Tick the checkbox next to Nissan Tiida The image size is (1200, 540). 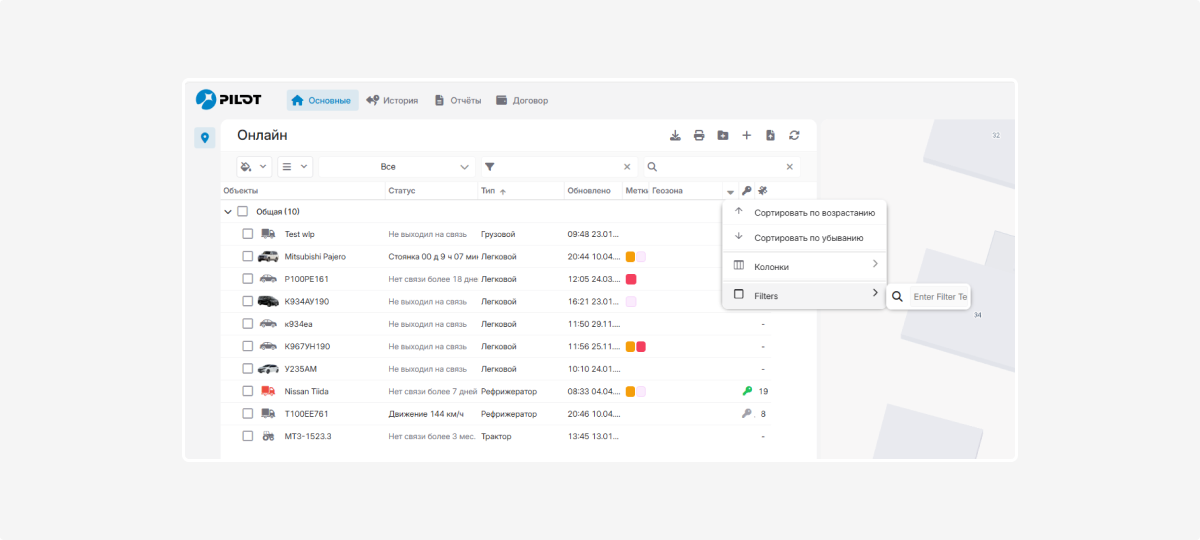click(x=247, y=391)
